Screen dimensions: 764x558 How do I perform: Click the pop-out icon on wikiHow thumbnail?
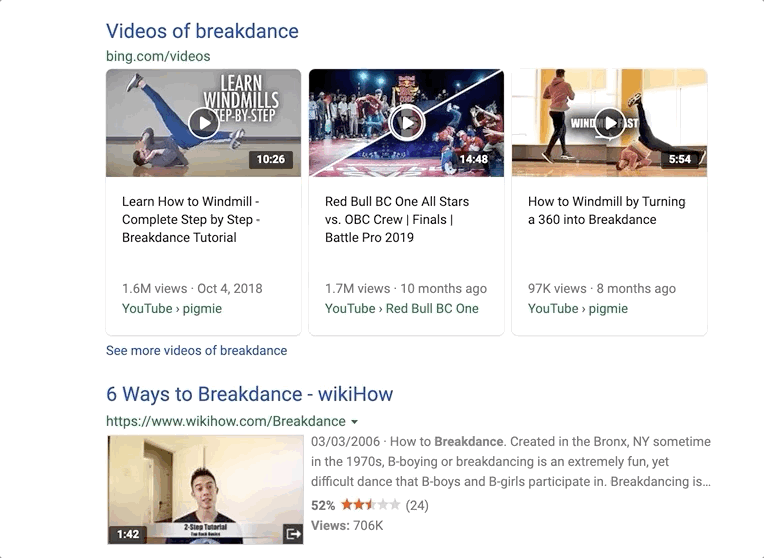(293, 534)
